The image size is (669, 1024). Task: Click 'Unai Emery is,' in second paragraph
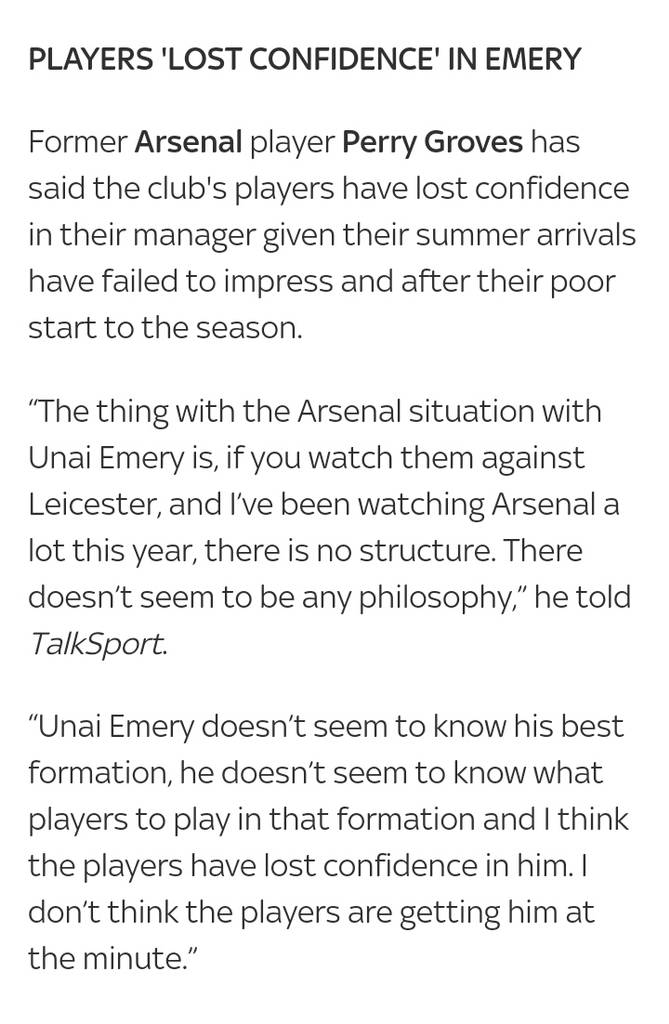[122, 458]
